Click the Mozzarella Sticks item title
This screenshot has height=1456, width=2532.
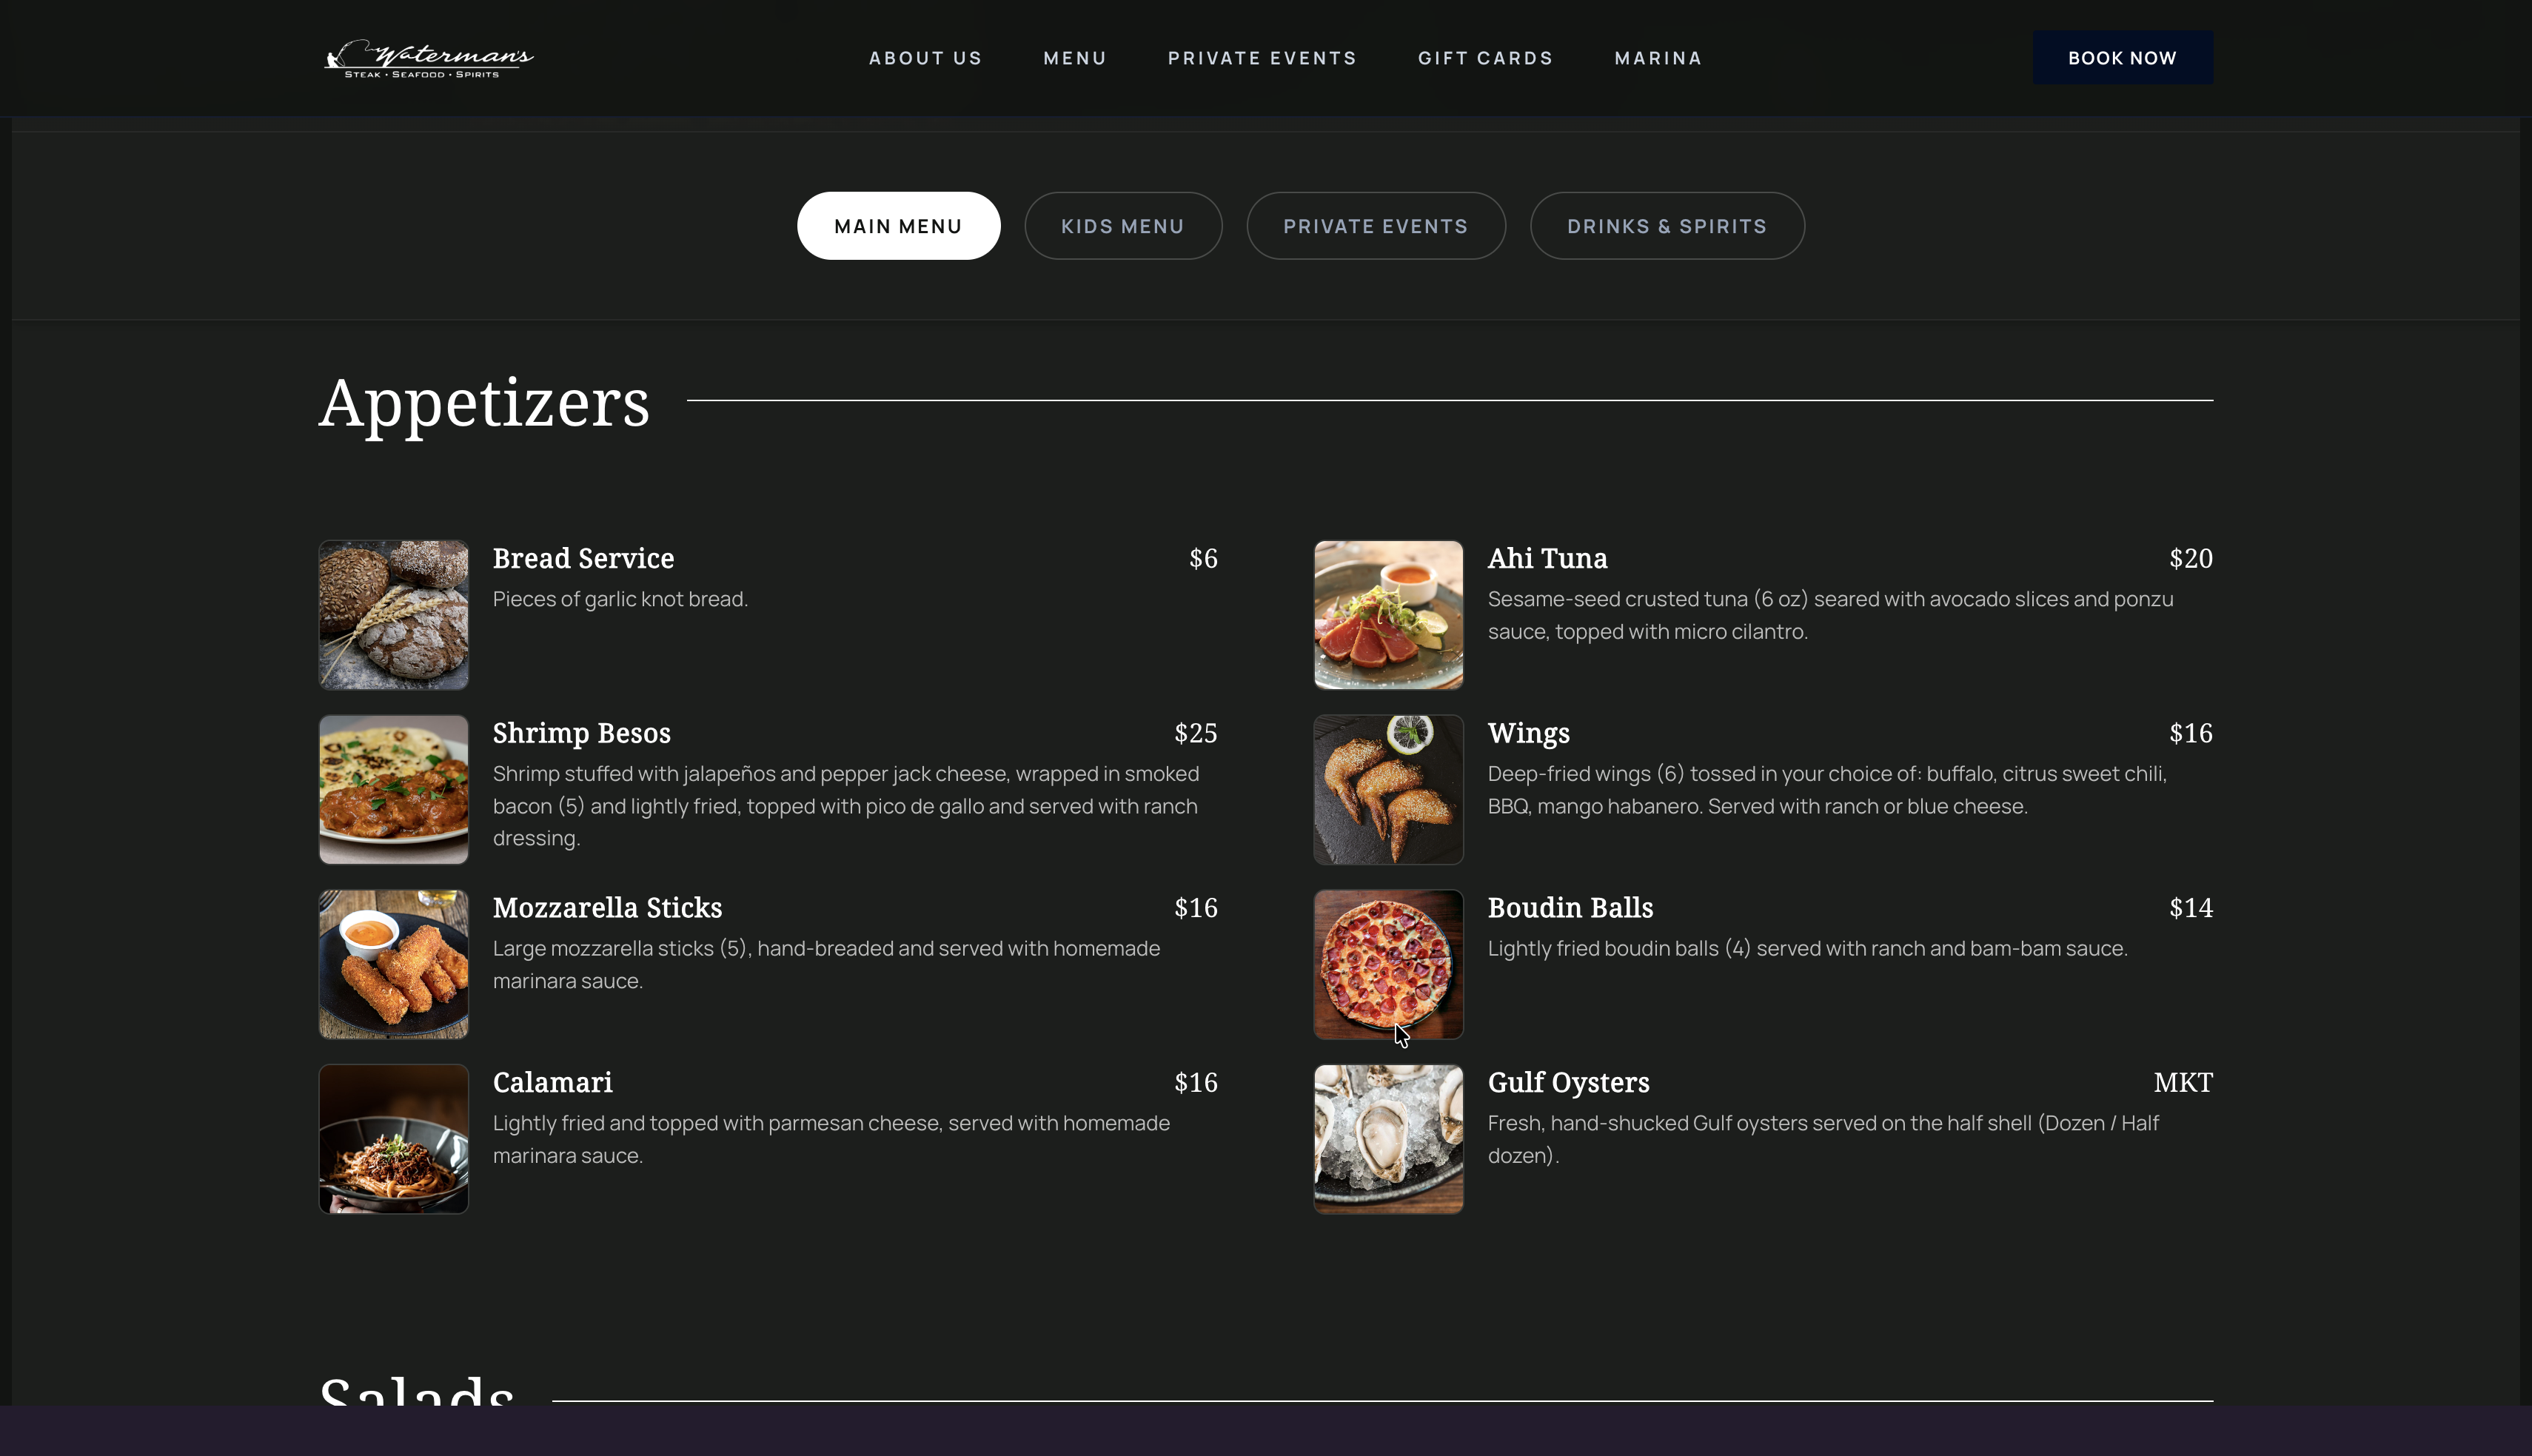[607, 908]
